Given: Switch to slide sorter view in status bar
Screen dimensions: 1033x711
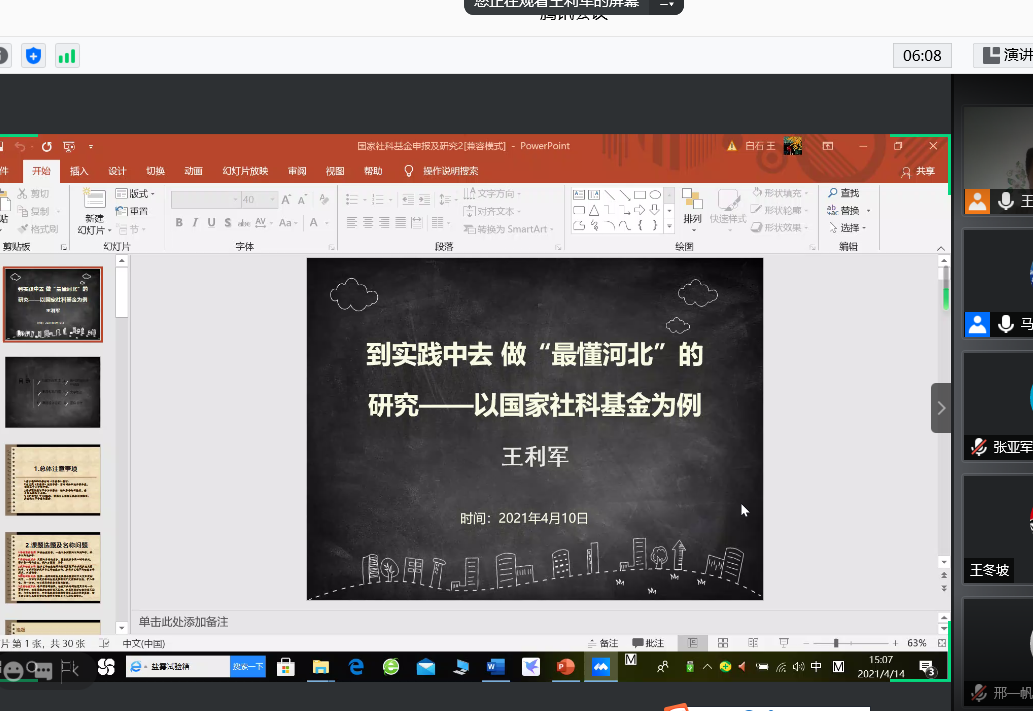Looking at the screenshot, I should click(722, 643).
